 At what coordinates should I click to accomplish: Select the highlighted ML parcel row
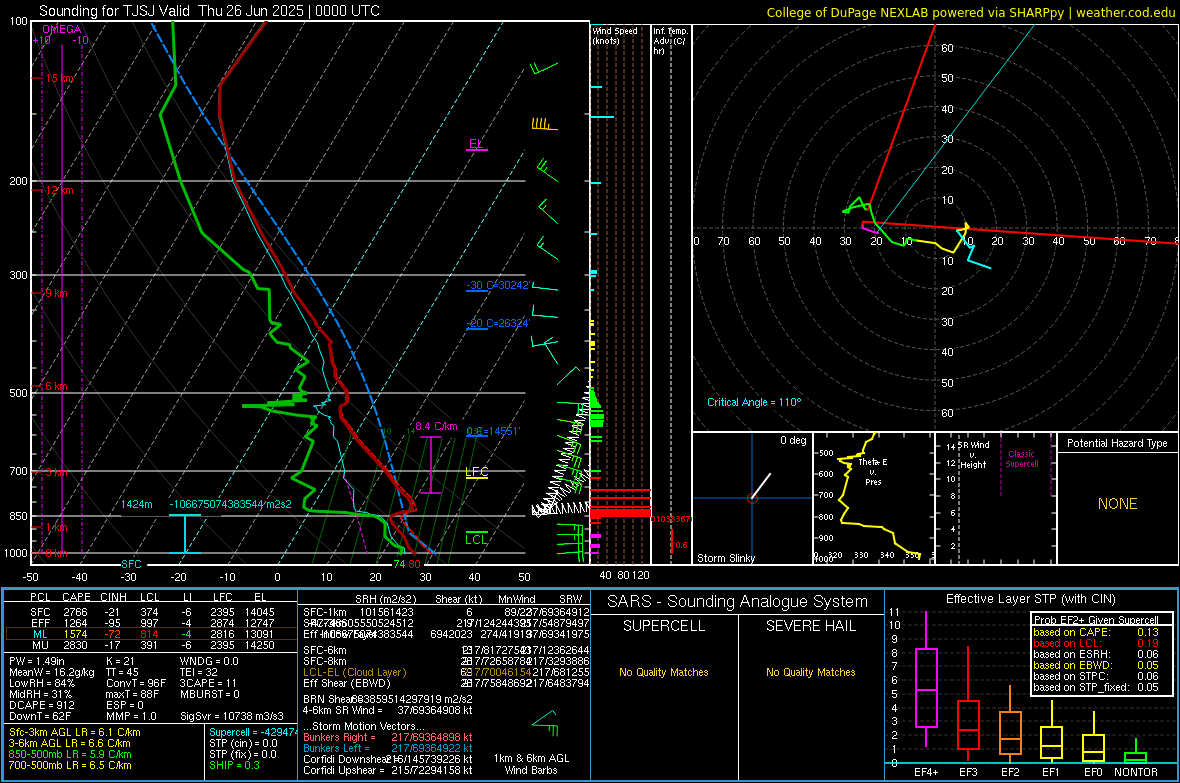151,634
